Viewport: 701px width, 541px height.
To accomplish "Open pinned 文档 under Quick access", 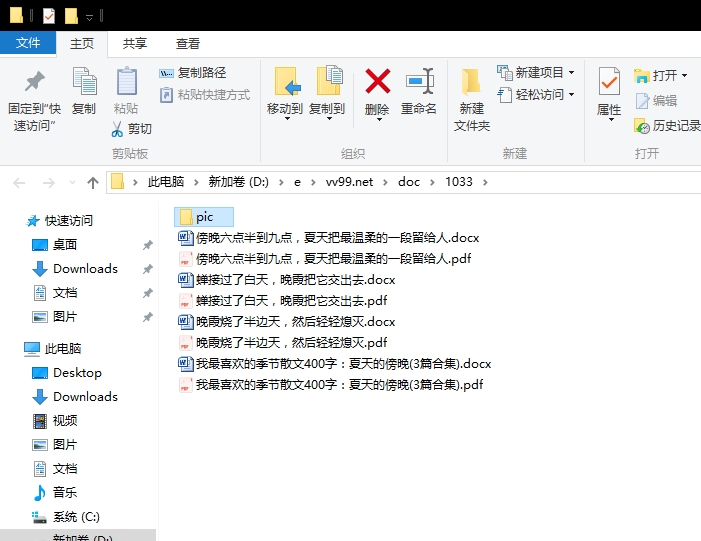I will tap(55, 293).
